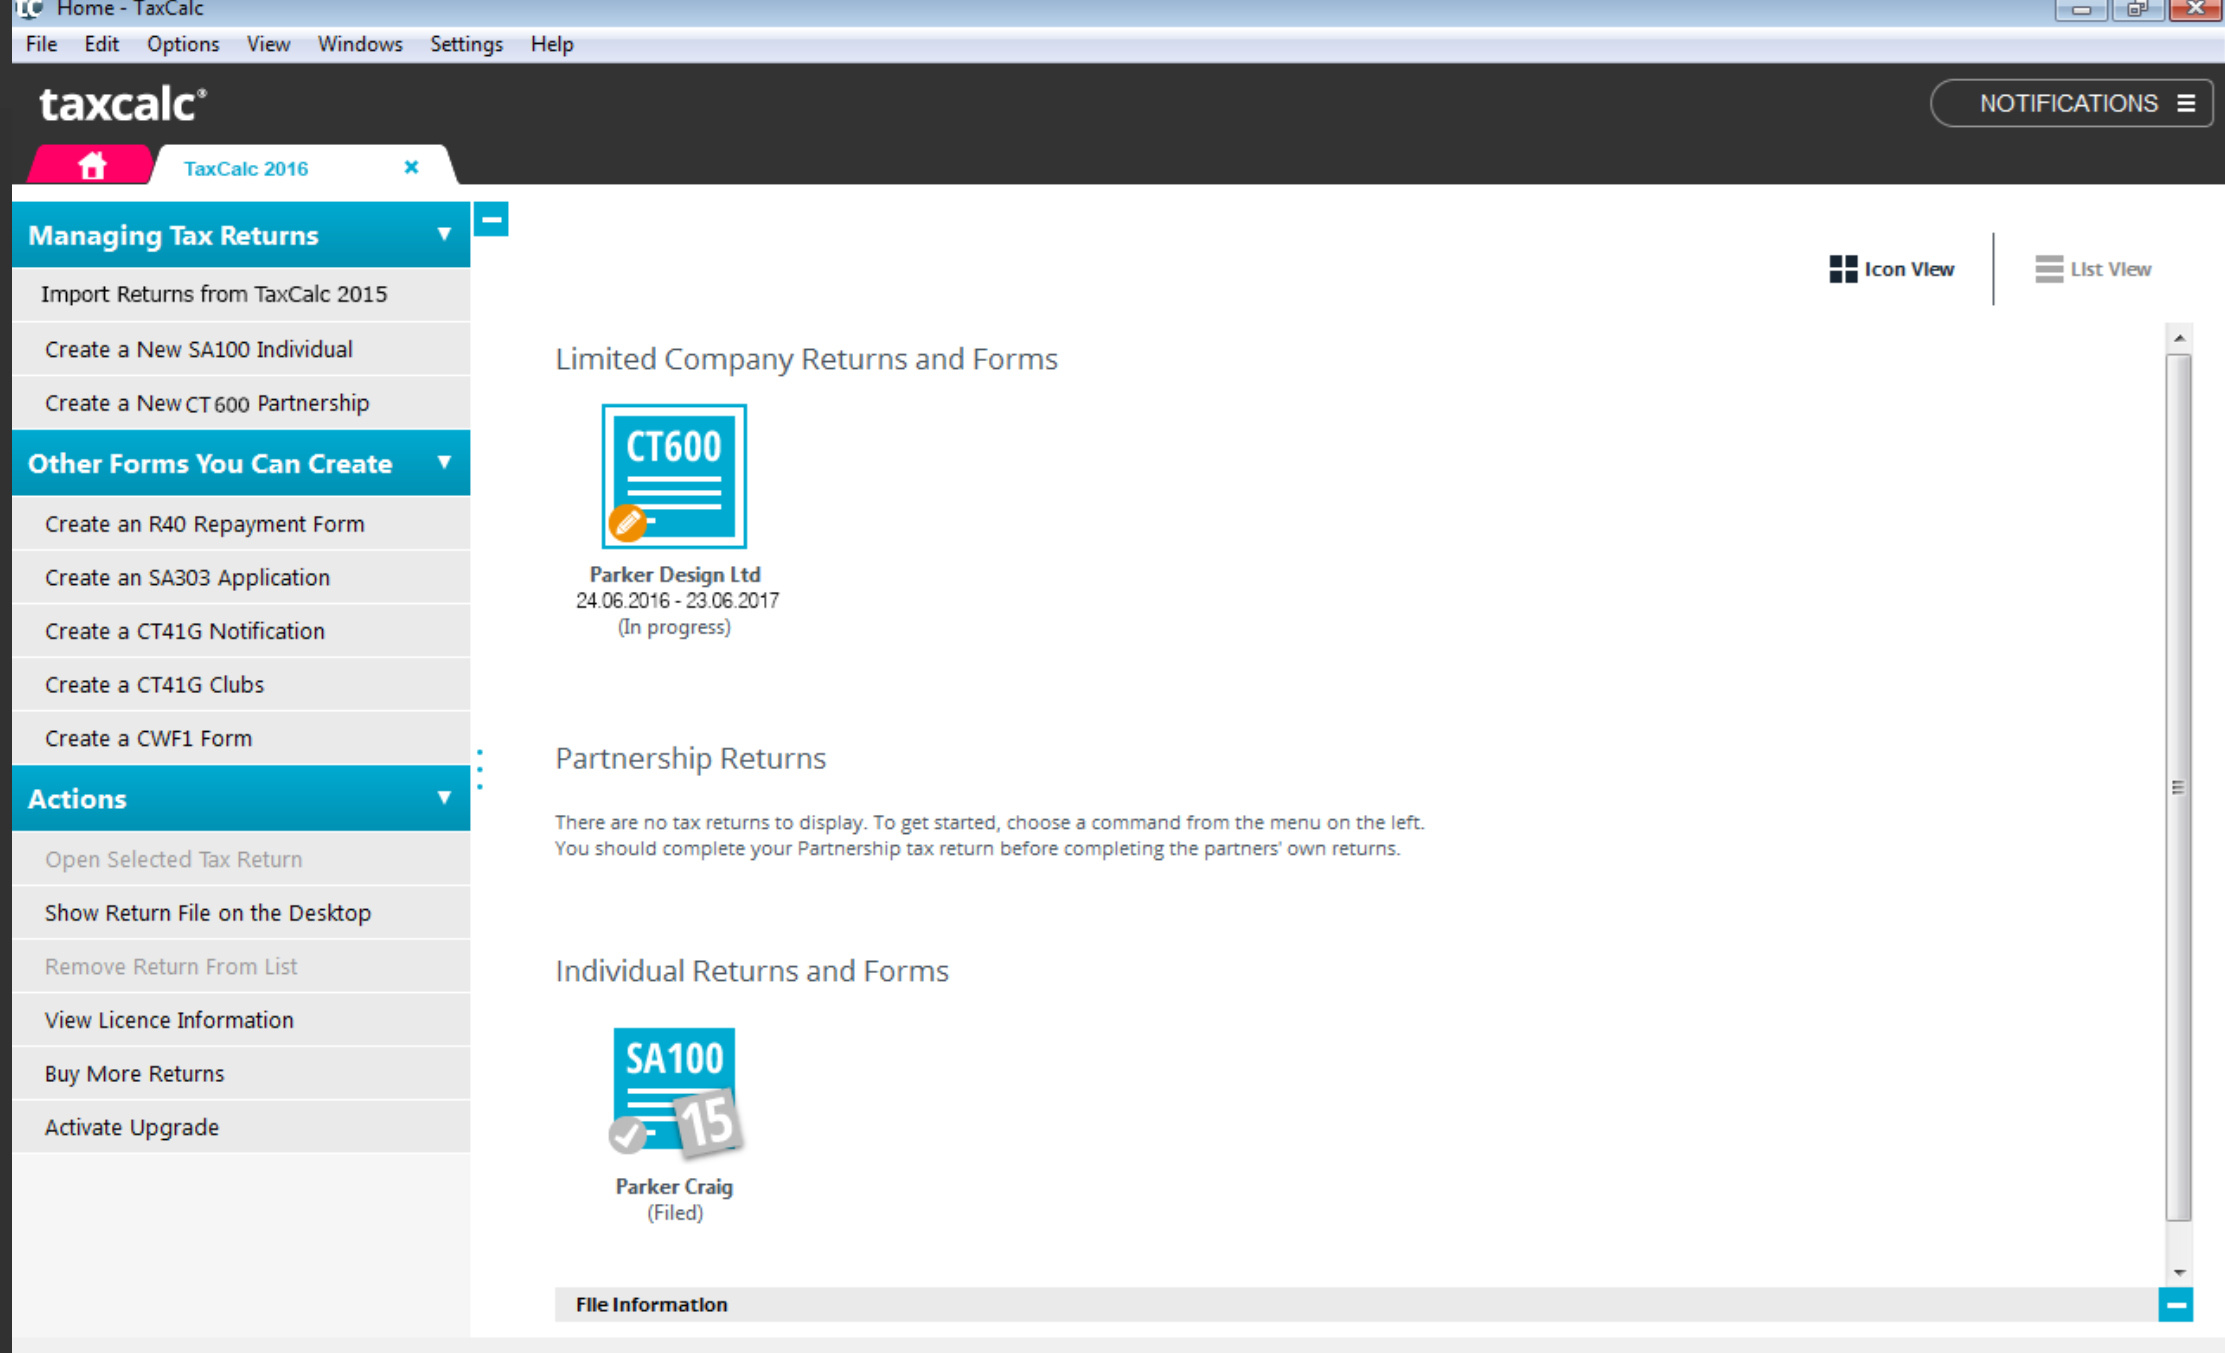Open the Edit menu
Viewport: 2225px width, 1353px height.
101,44
